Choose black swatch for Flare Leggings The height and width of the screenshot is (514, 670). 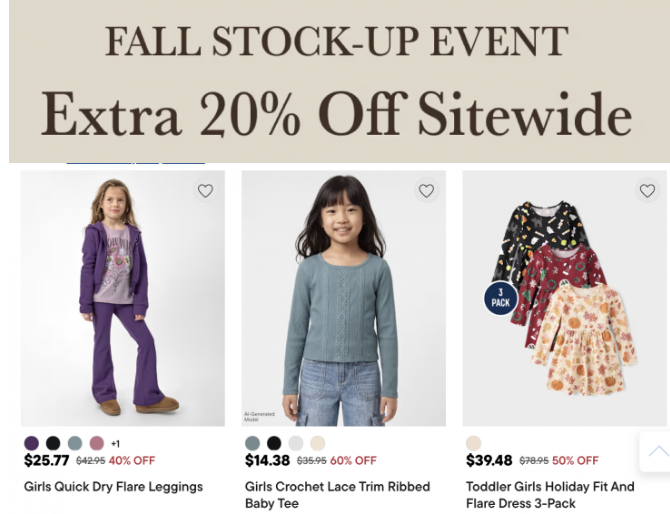click(53, 443)
